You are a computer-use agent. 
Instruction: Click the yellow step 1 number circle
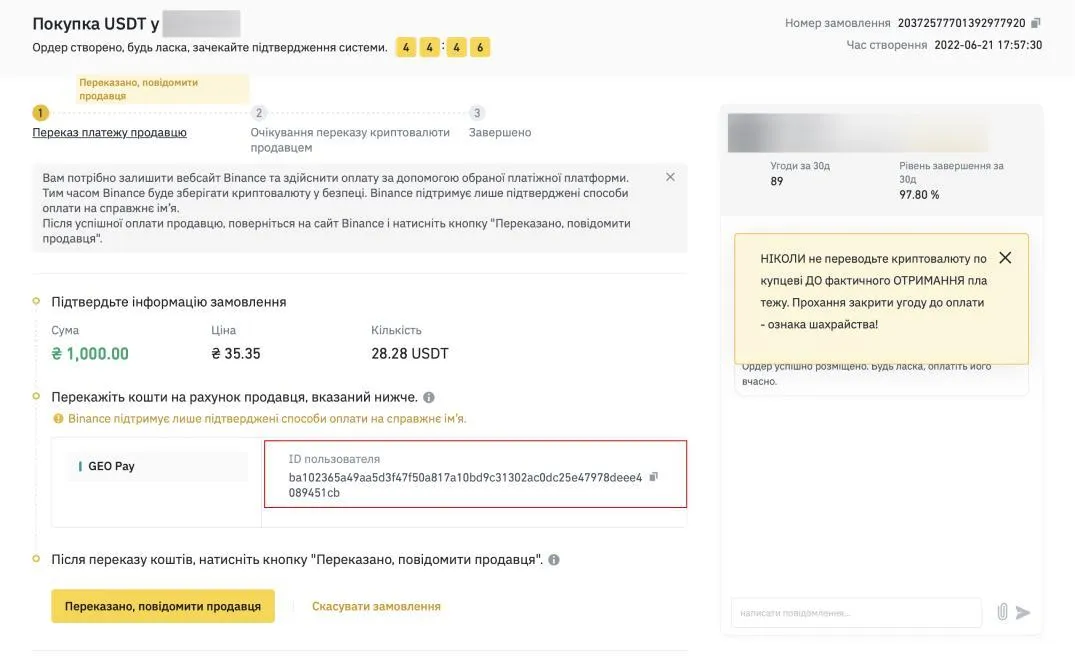coord(40,113)
